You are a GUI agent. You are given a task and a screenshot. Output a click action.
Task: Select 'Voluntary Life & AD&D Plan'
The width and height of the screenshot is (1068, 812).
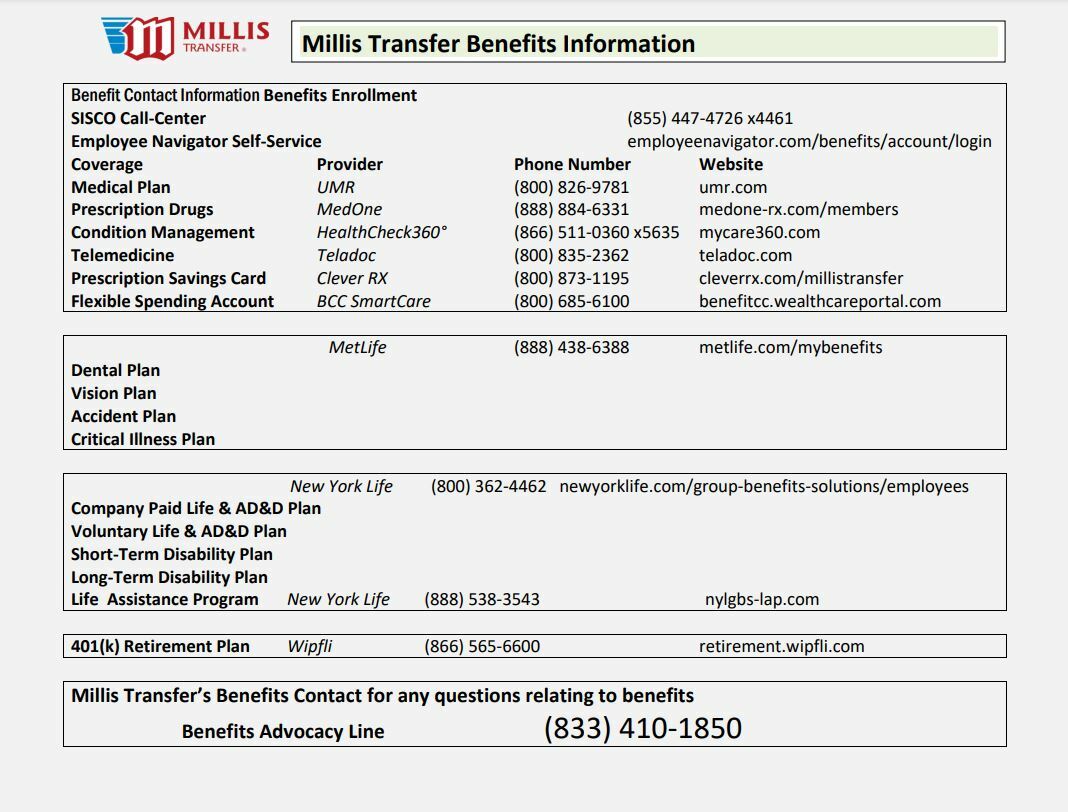coord(178,531)
